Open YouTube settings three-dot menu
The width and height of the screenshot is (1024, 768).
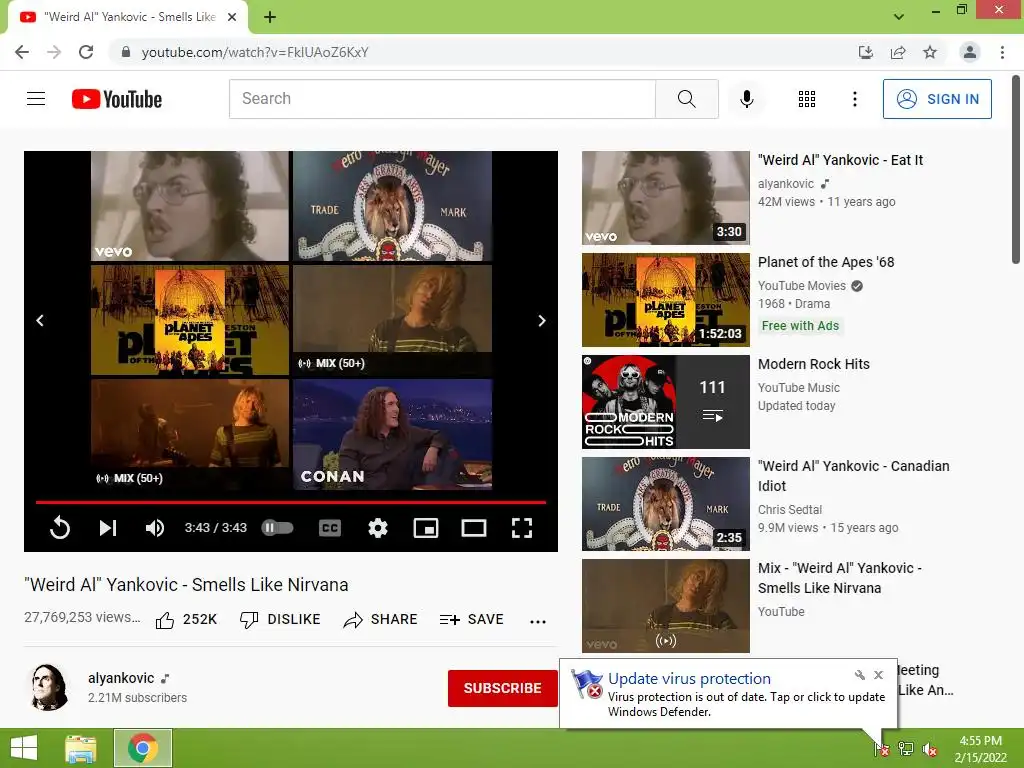tap(855, 99)
